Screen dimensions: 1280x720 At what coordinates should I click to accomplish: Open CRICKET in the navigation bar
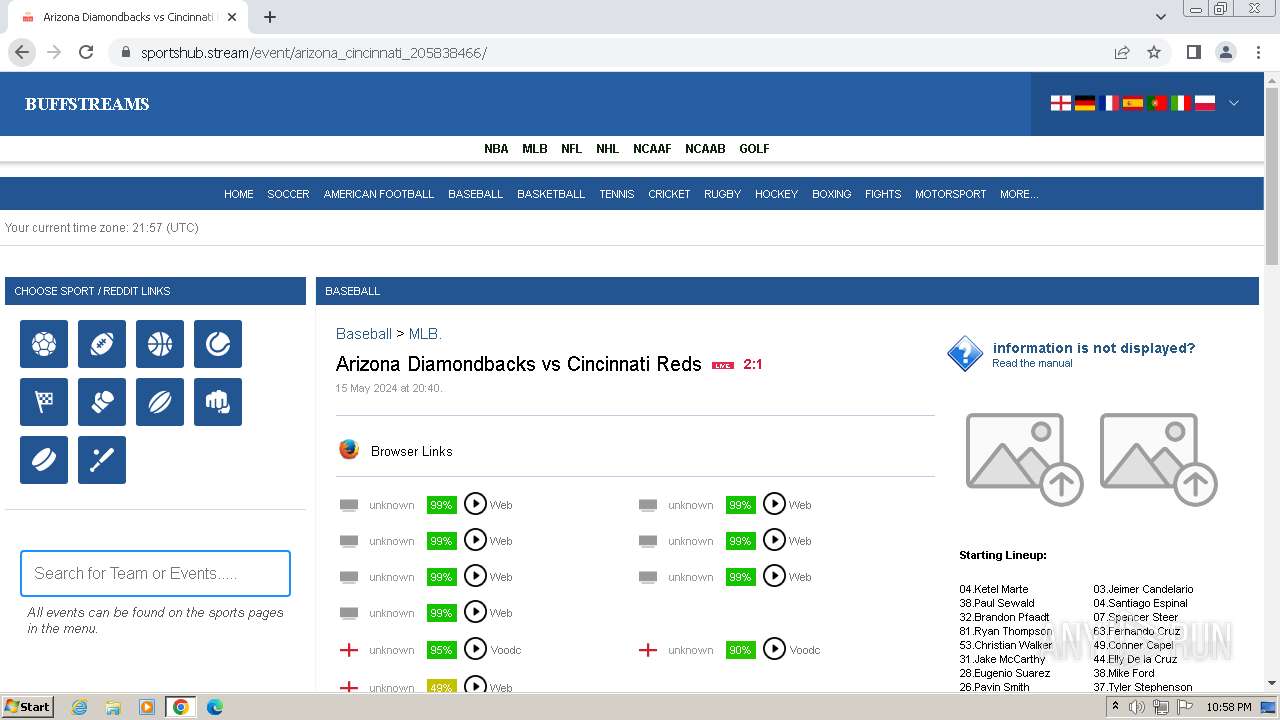pyautogui.click(x=669, y=194)
